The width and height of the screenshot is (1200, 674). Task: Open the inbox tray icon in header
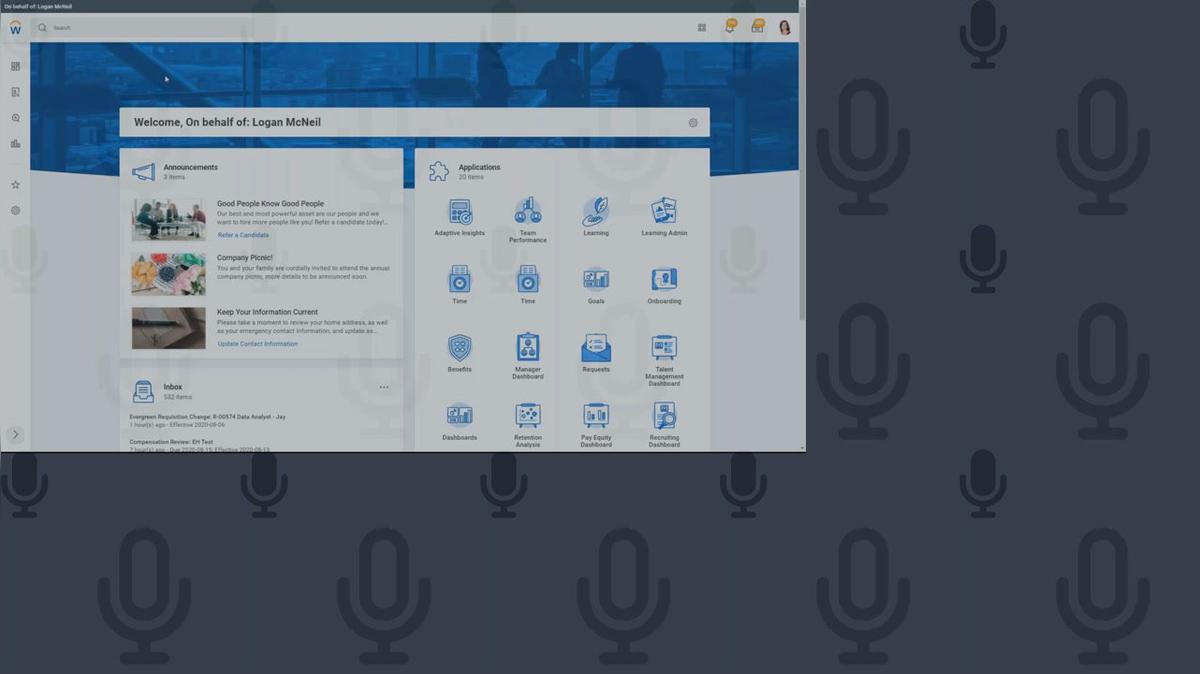point(757,27)
